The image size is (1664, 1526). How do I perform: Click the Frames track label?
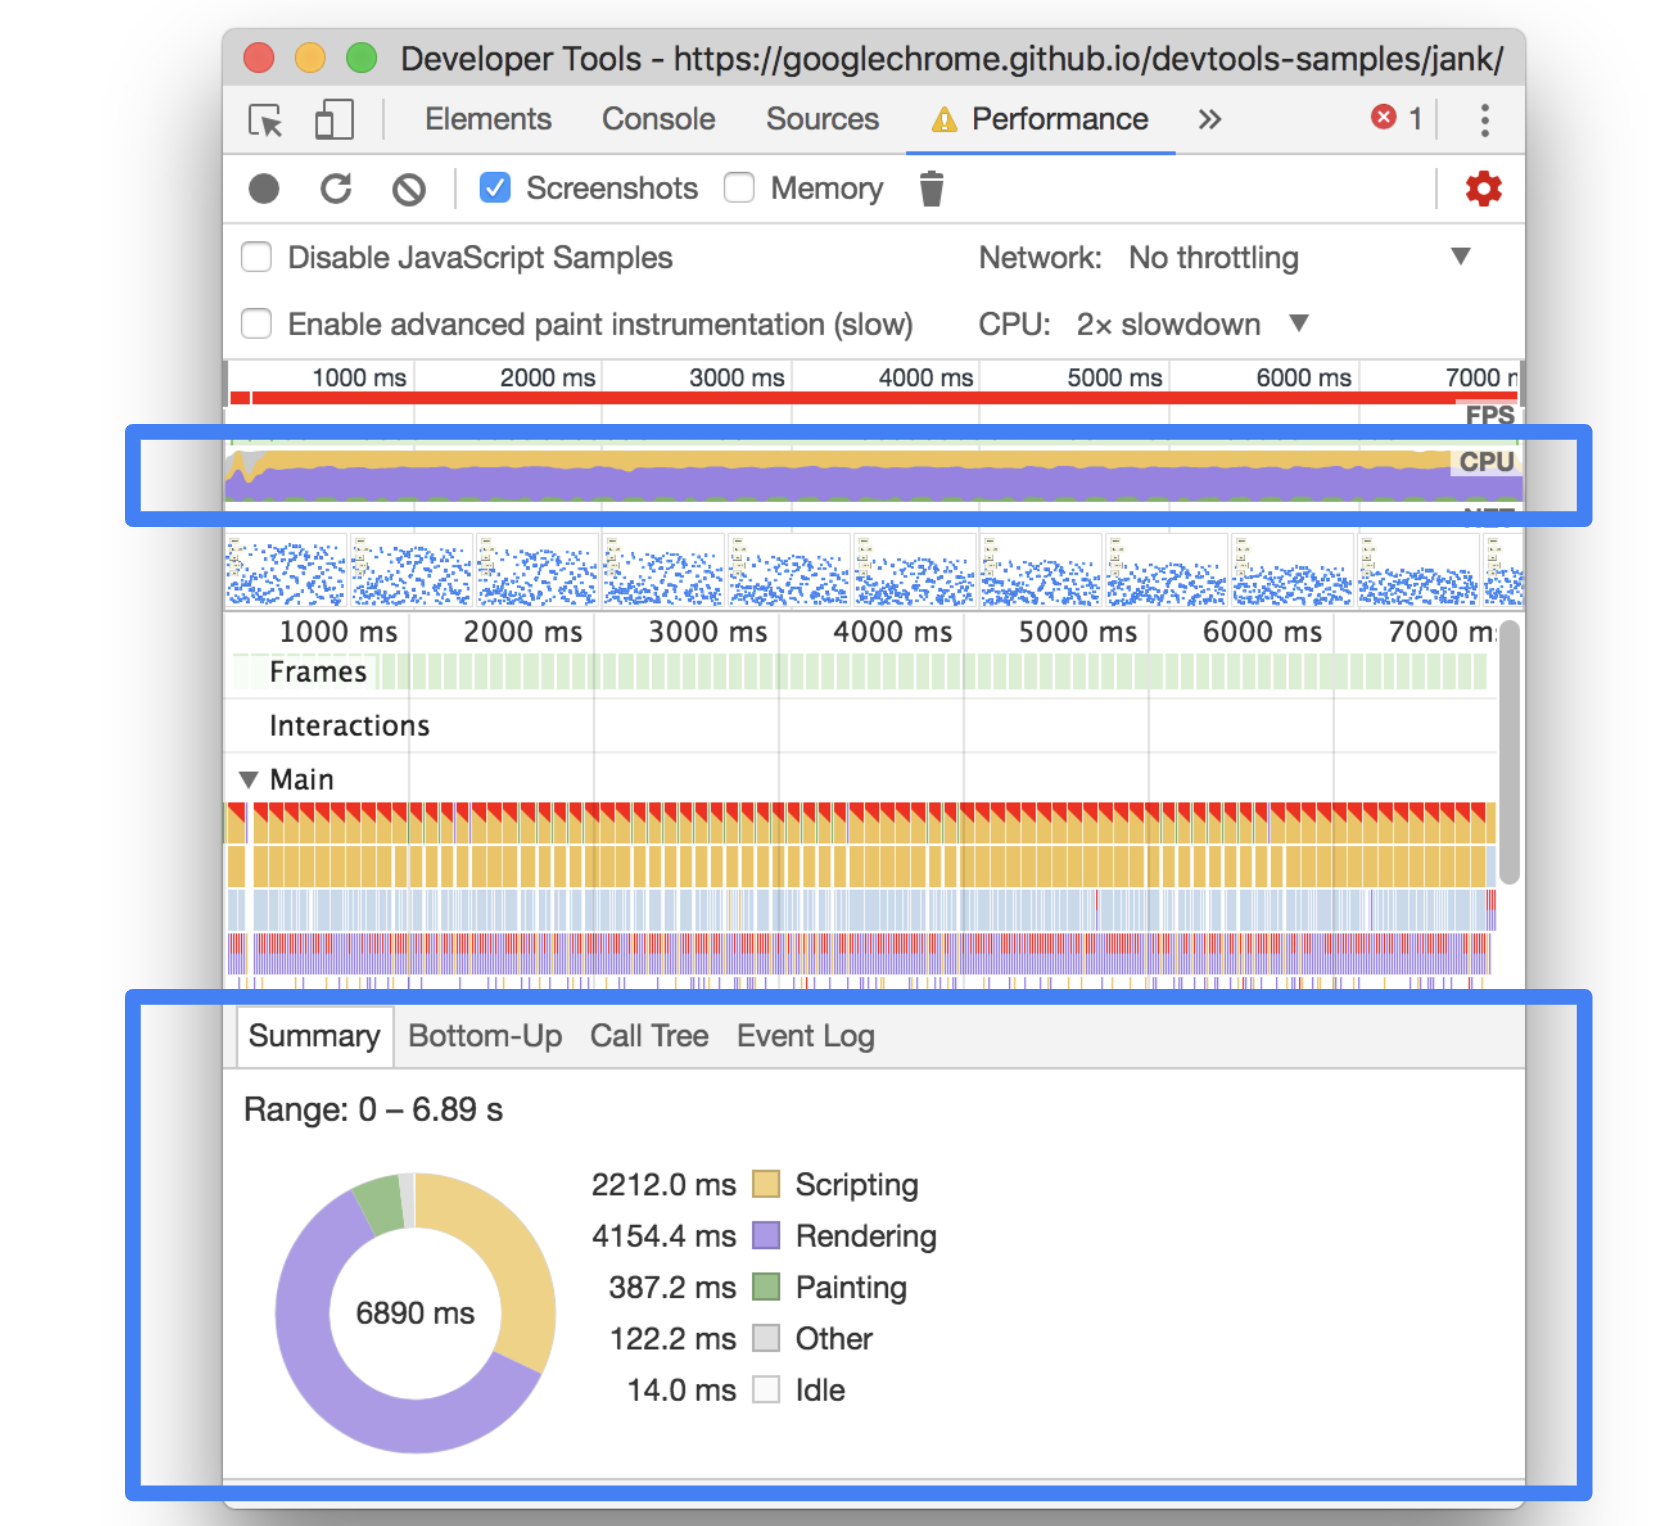click(318, 672)
